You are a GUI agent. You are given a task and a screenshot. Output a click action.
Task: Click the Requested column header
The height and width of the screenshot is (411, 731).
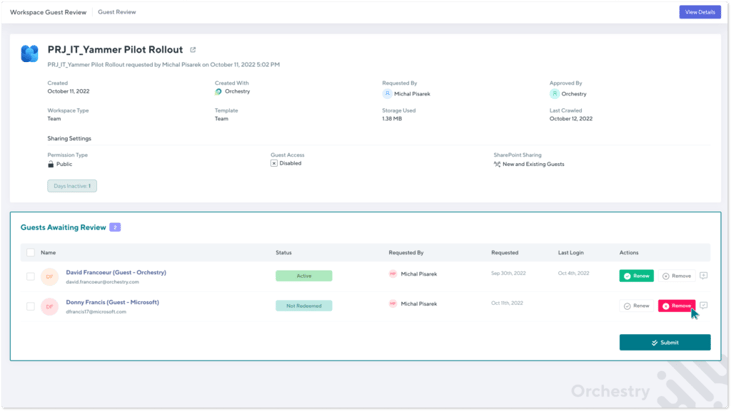(x=505, y=253)
